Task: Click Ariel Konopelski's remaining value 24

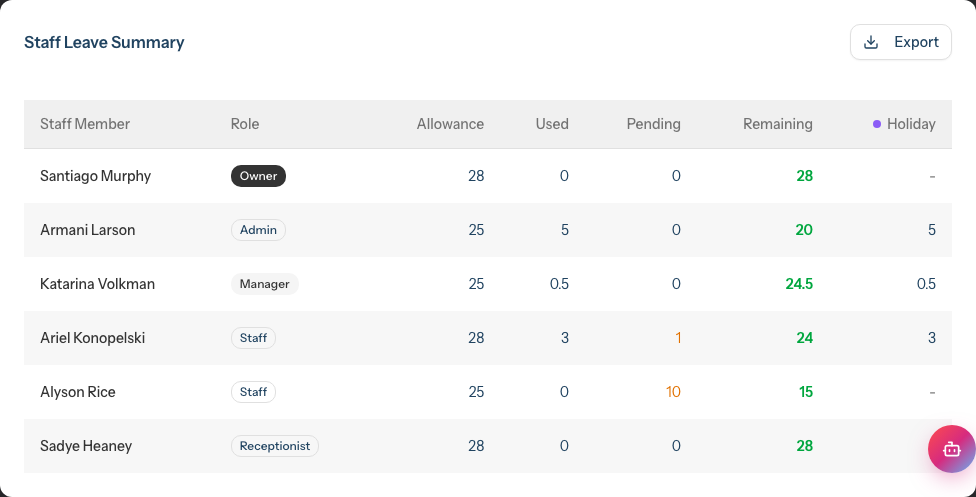Action: tap(804, 338)
